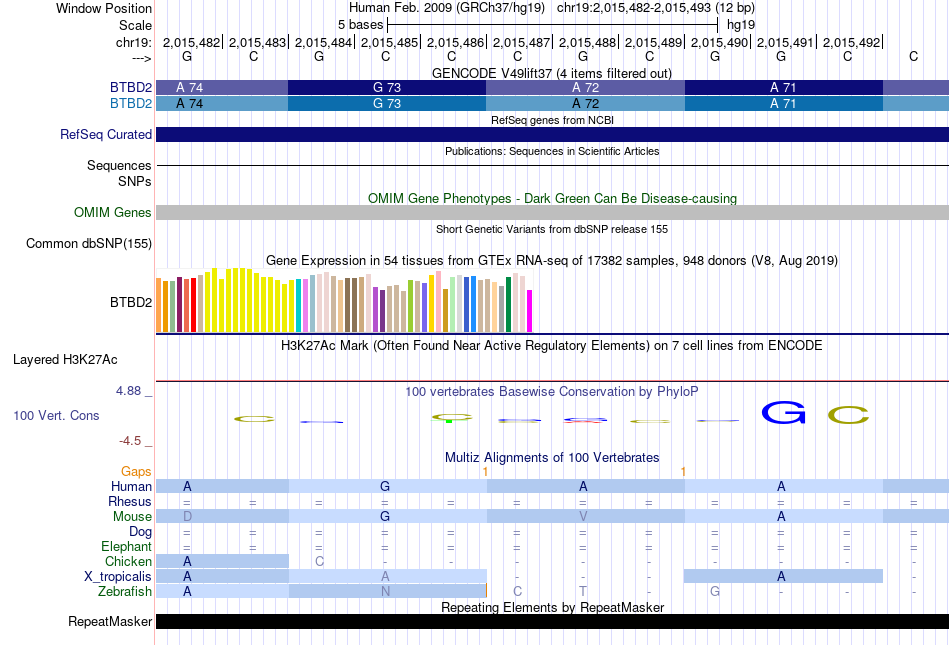950x645 pixels.
Task: Click amino acid V in the Mouse row
Action: point(583,517)
